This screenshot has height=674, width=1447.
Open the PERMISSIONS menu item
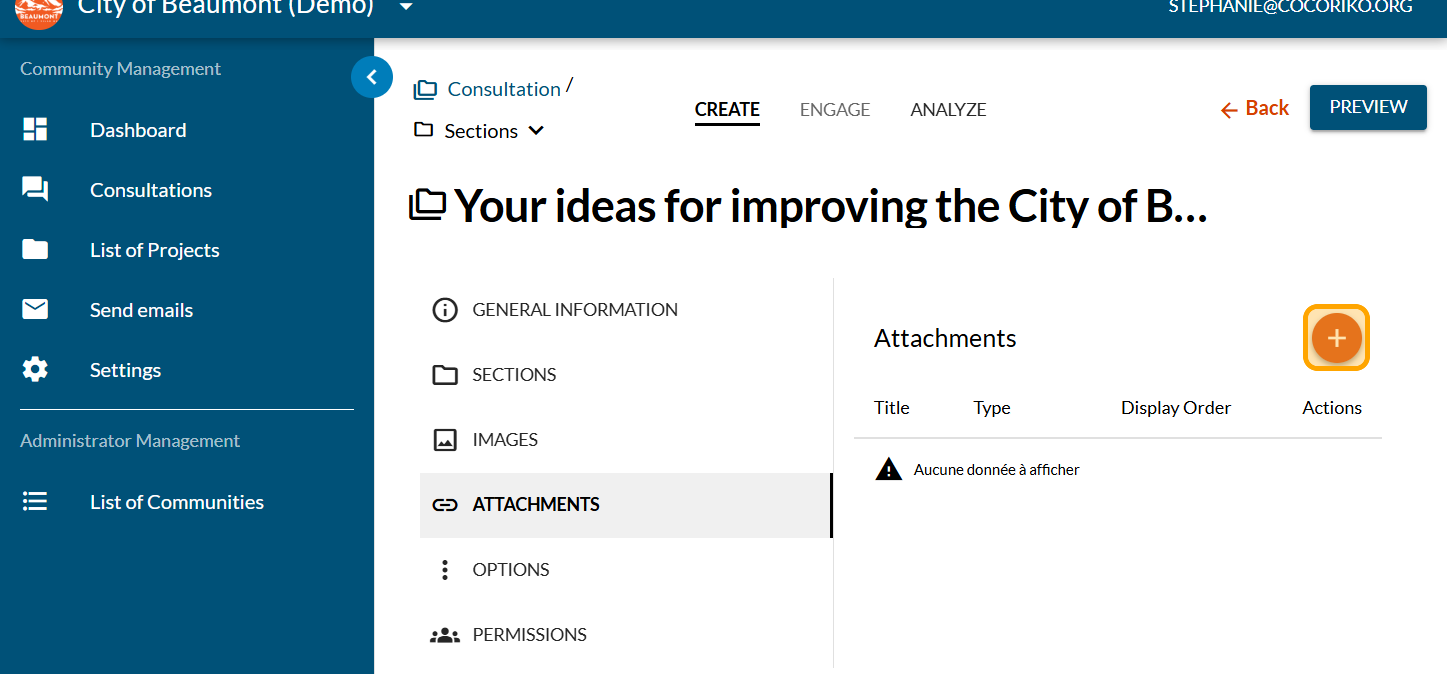coord(529,635)
